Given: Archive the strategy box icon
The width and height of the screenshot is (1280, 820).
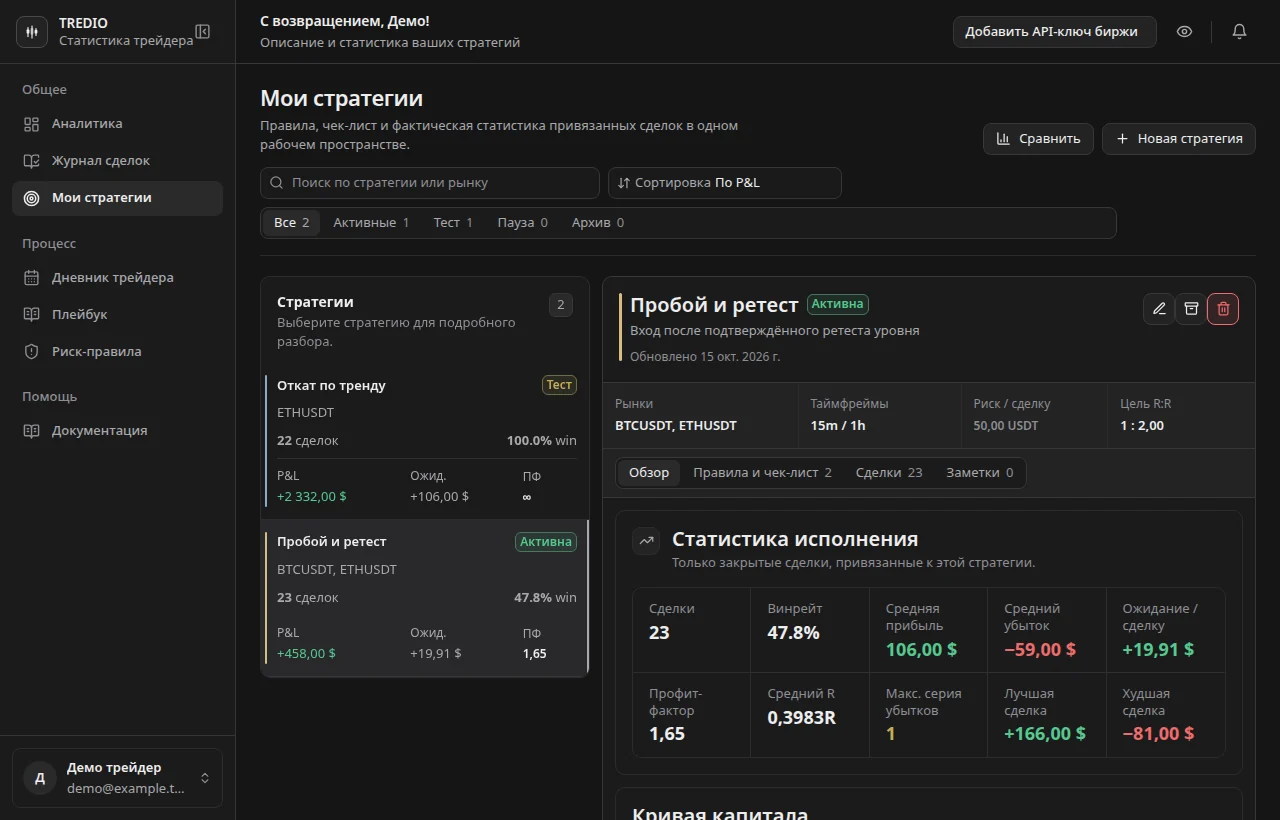Looking at the screenshot, I should pos(1191,309).
